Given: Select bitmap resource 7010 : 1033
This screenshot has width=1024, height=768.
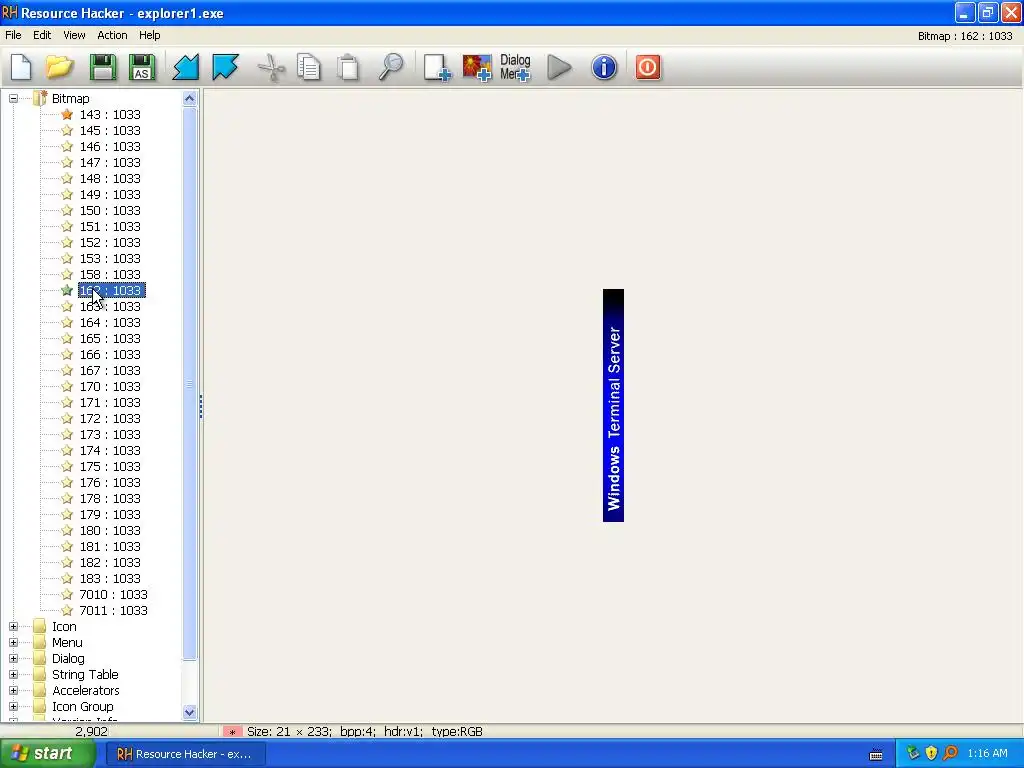Looking at the screenshot, I should coord(114,594).
